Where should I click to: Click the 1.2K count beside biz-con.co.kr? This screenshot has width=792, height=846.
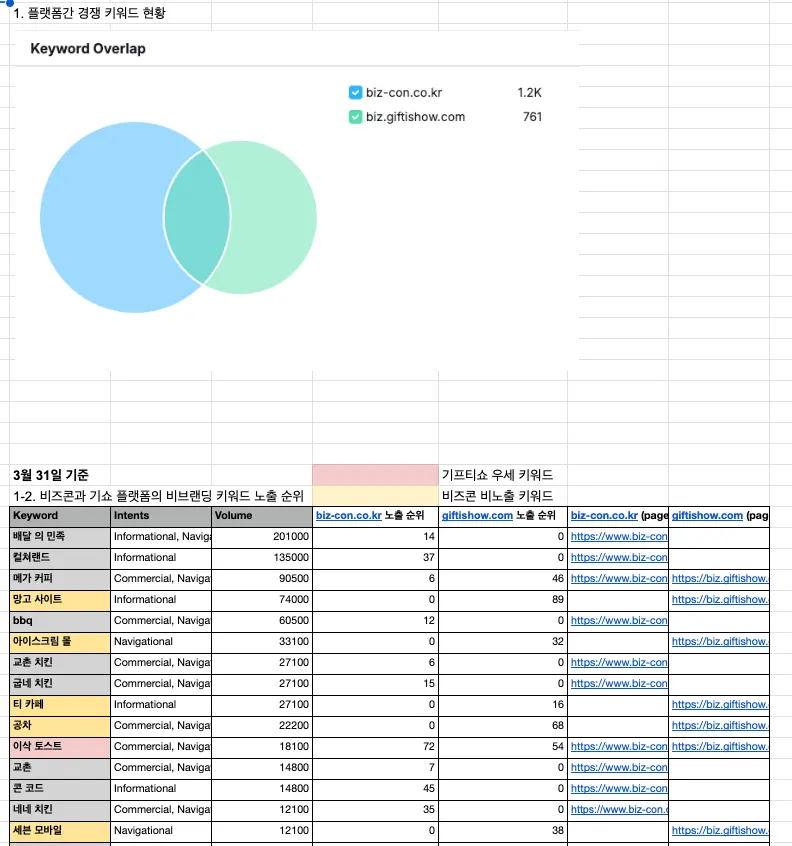[x=529, y=92]
